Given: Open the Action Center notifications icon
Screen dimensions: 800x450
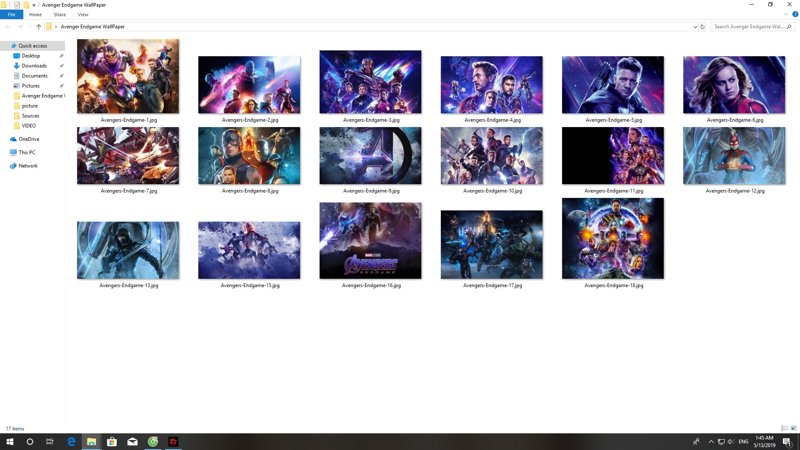Looking at the screenshot, I should (787, 442).
